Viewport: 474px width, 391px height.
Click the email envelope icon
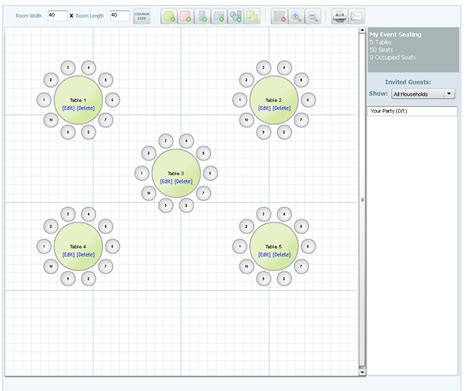coord(356,16)
